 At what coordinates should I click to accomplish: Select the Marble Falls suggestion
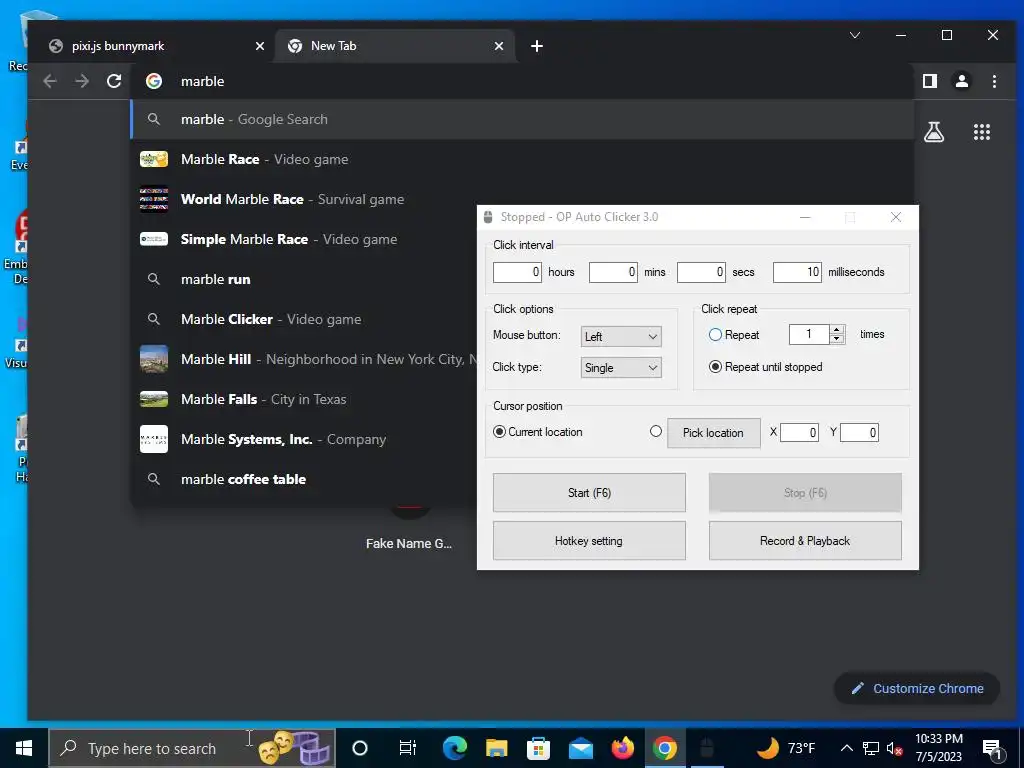tap(304, 399)
